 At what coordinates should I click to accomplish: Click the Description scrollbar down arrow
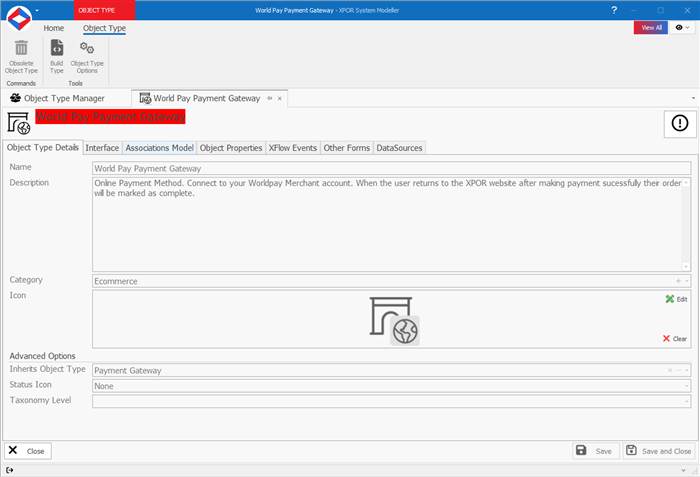(686, 267)
